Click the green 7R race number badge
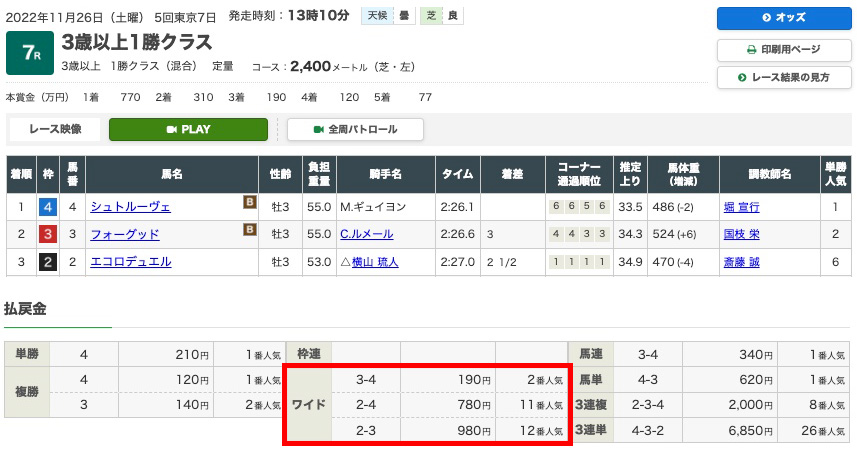The width and height of the screenshot is (857, 455). (x=30, y=54)
